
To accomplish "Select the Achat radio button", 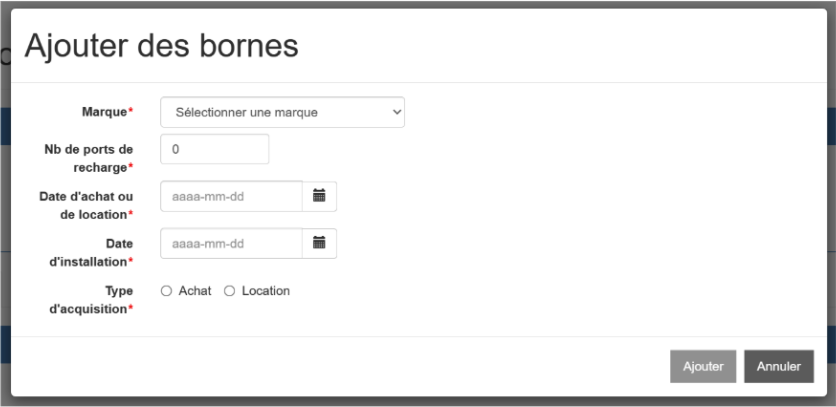I will click(x=166, y=291).
